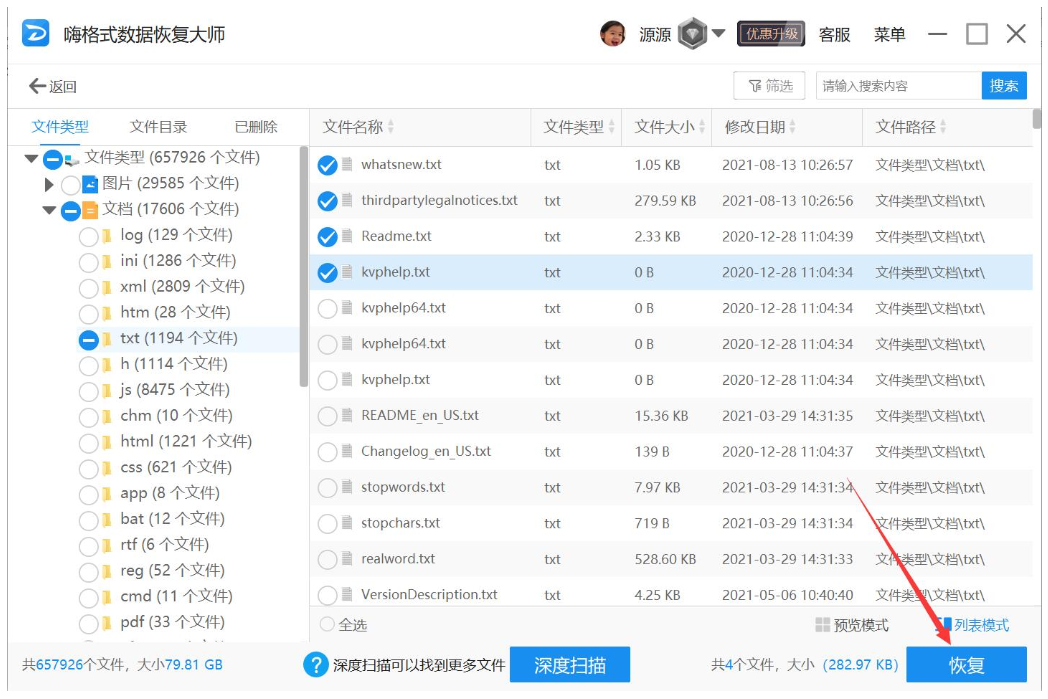Uncheck the whatsnew.txt file checkbox
Image resolution: width=1048 pixels, height=699 pixels.
click(327, 165)
